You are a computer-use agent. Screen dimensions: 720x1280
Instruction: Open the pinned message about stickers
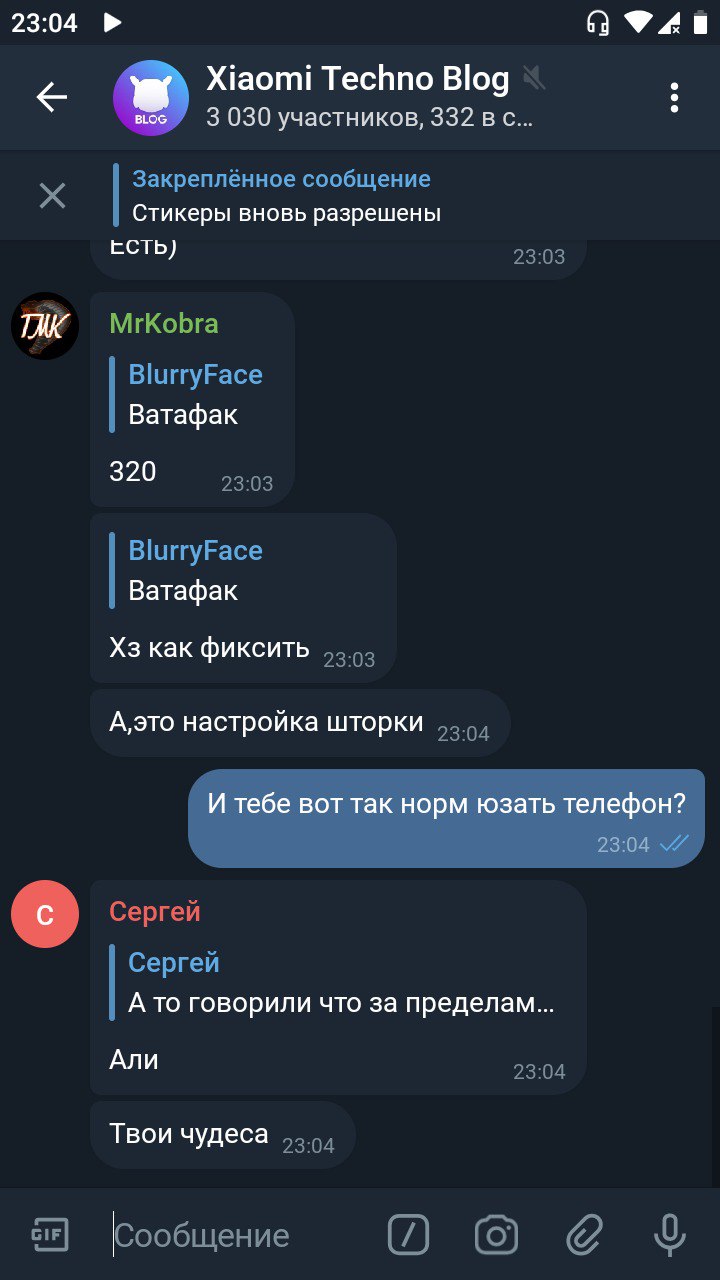coord(286,195)
